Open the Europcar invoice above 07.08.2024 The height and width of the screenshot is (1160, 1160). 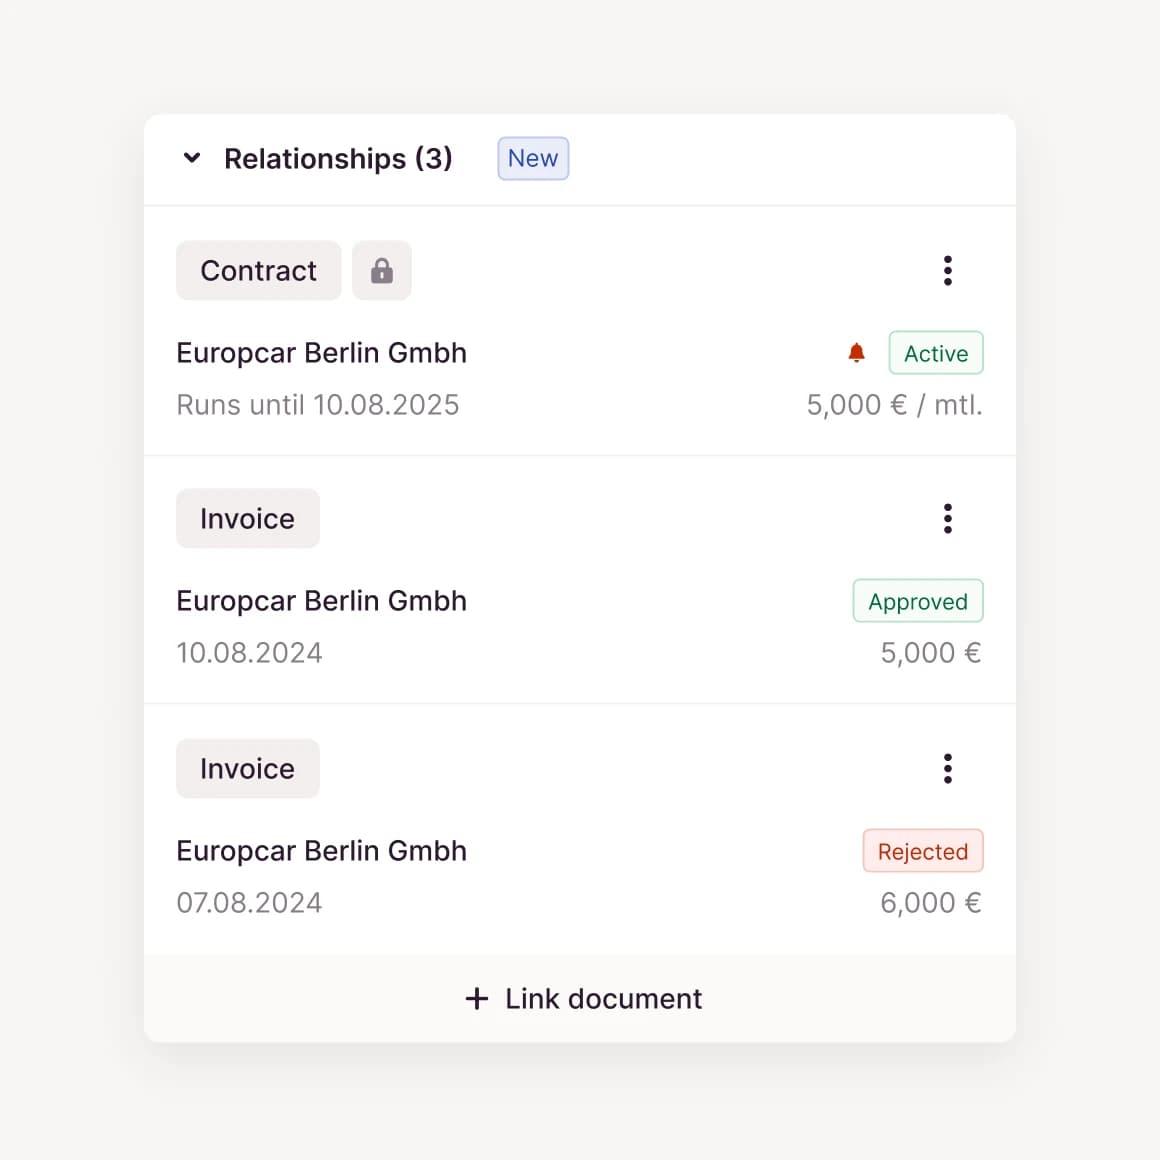pyautogui.click(x=321, y=851)
